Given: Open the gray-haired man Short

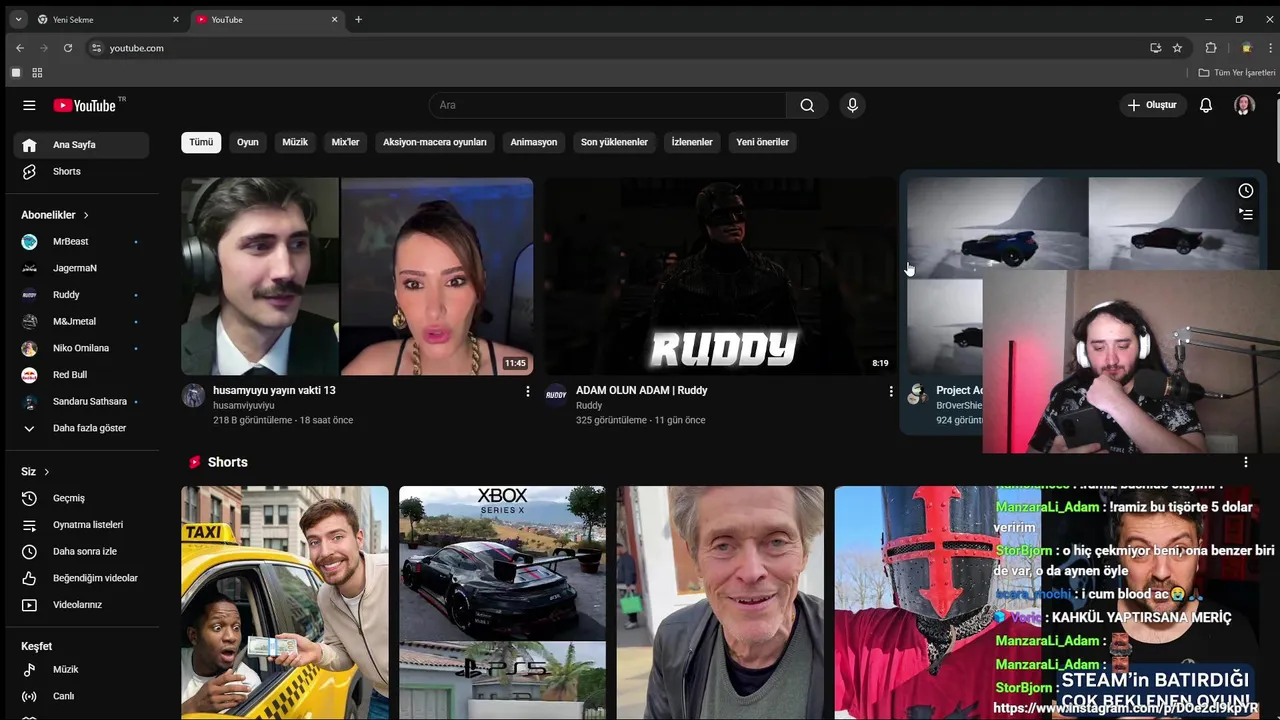Looking at the screenshot, I should coord(720,603).
